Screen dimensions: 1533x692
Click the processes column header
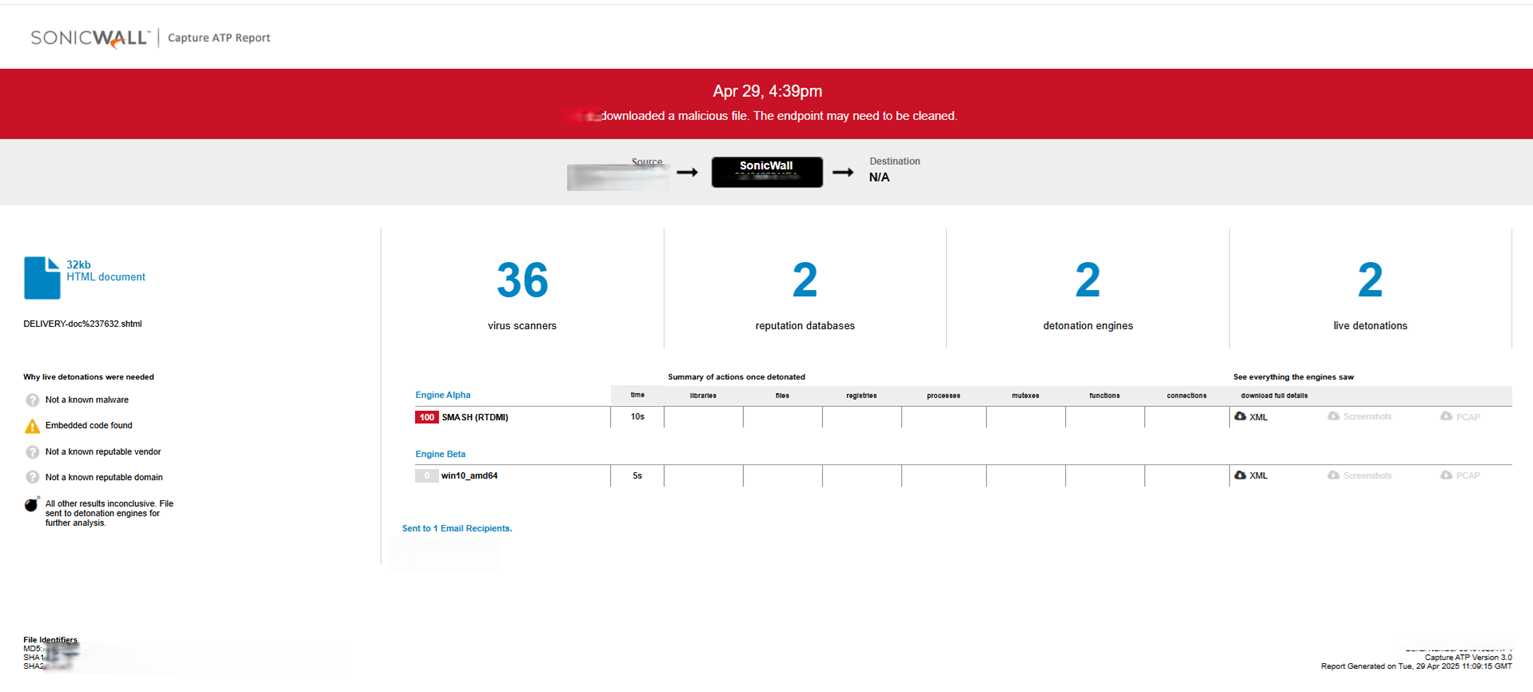click(943, 396)
